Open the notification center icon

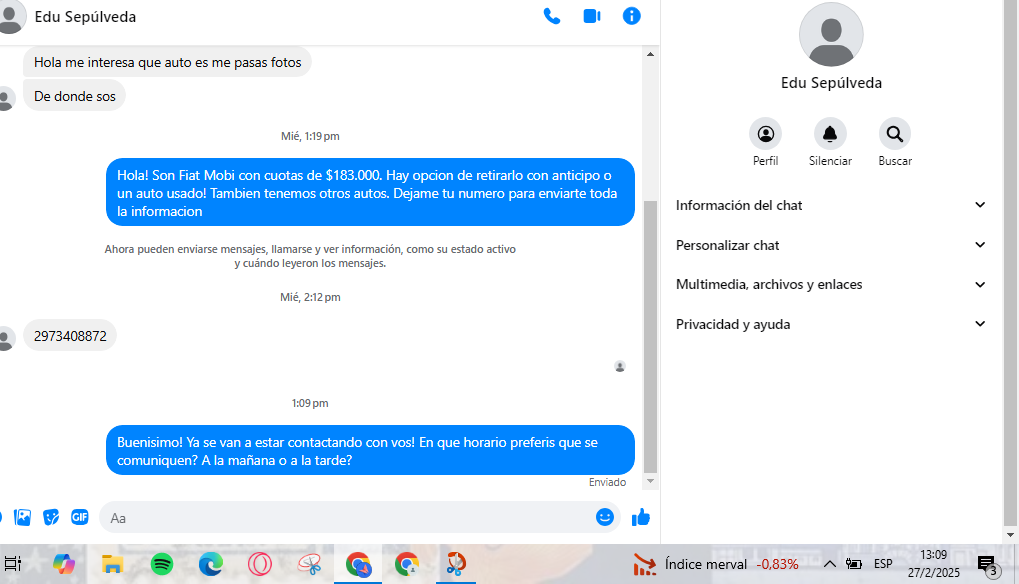[x=988, y=565]
